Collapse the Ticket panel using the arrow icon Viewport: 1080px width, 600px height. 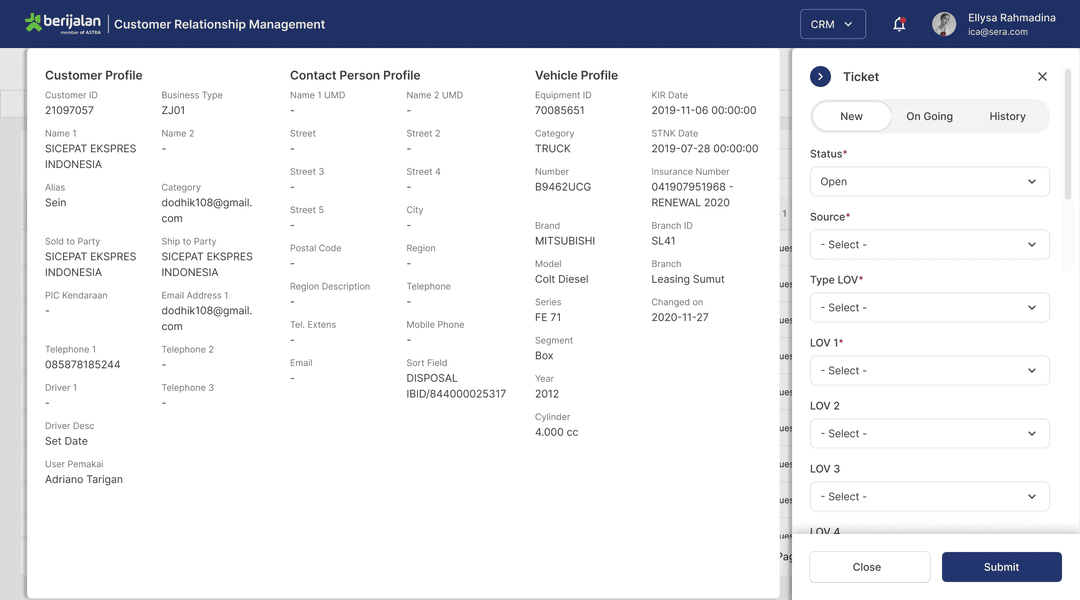pyautogui.click(x=821, y=77)
